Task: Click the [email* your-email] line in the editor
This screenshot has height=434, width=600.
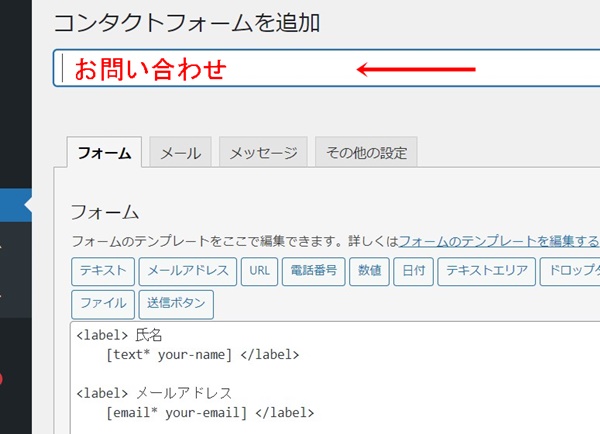Action: click(x=210, y=413)
